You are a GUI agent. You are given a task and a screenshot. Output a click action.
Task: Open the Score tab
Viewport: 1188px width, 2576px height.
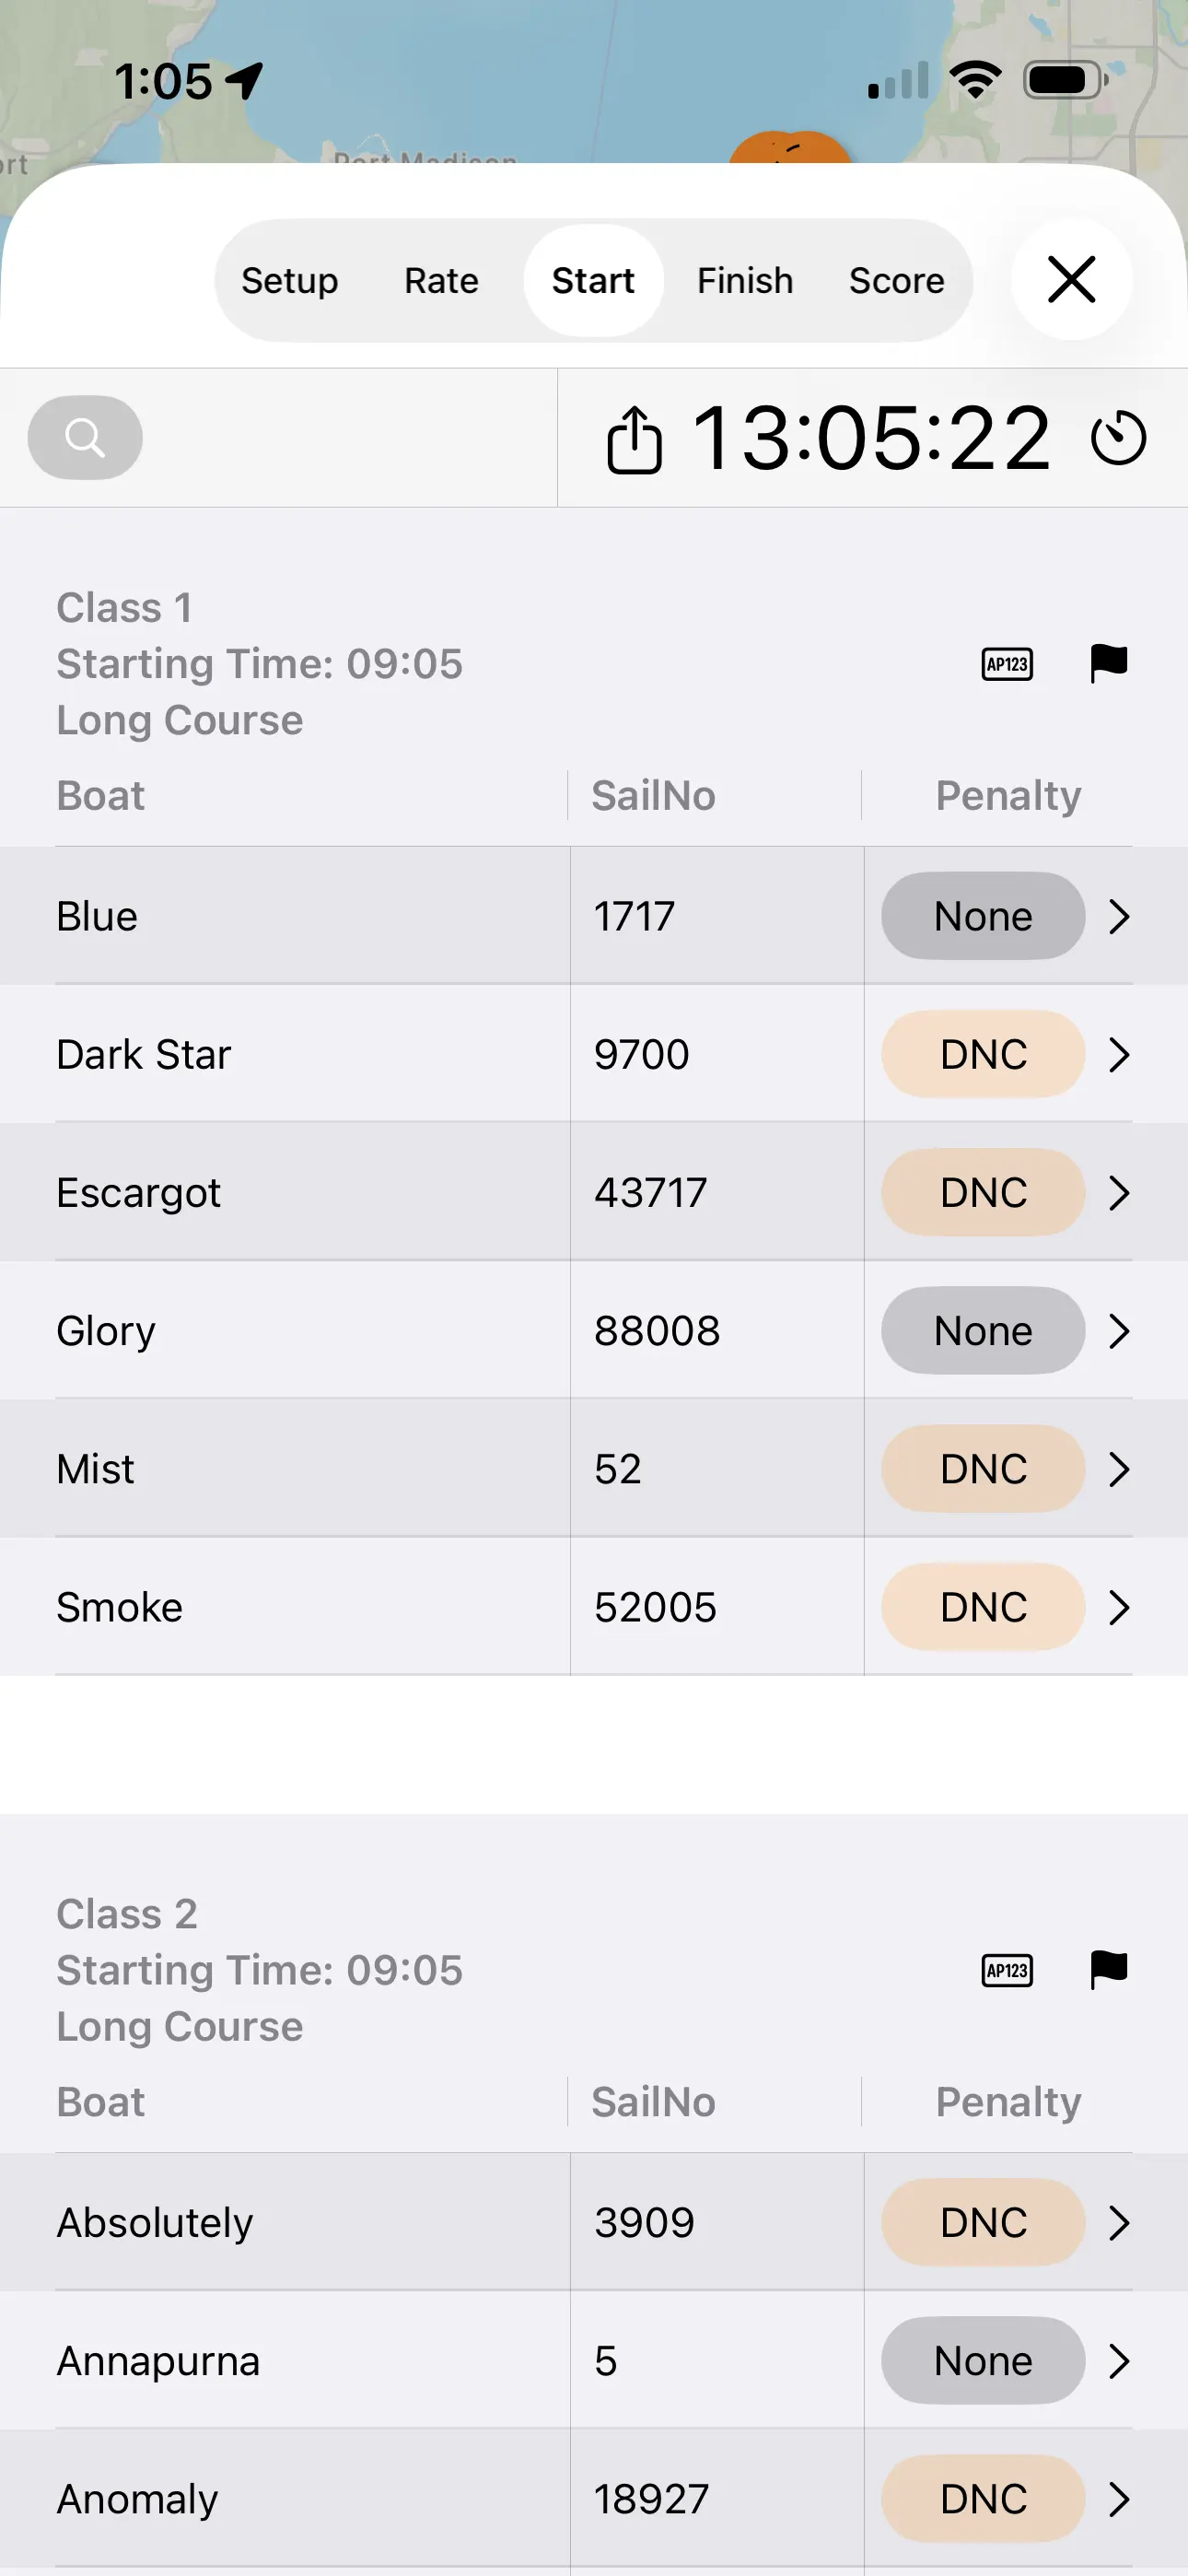click(896, 281)
